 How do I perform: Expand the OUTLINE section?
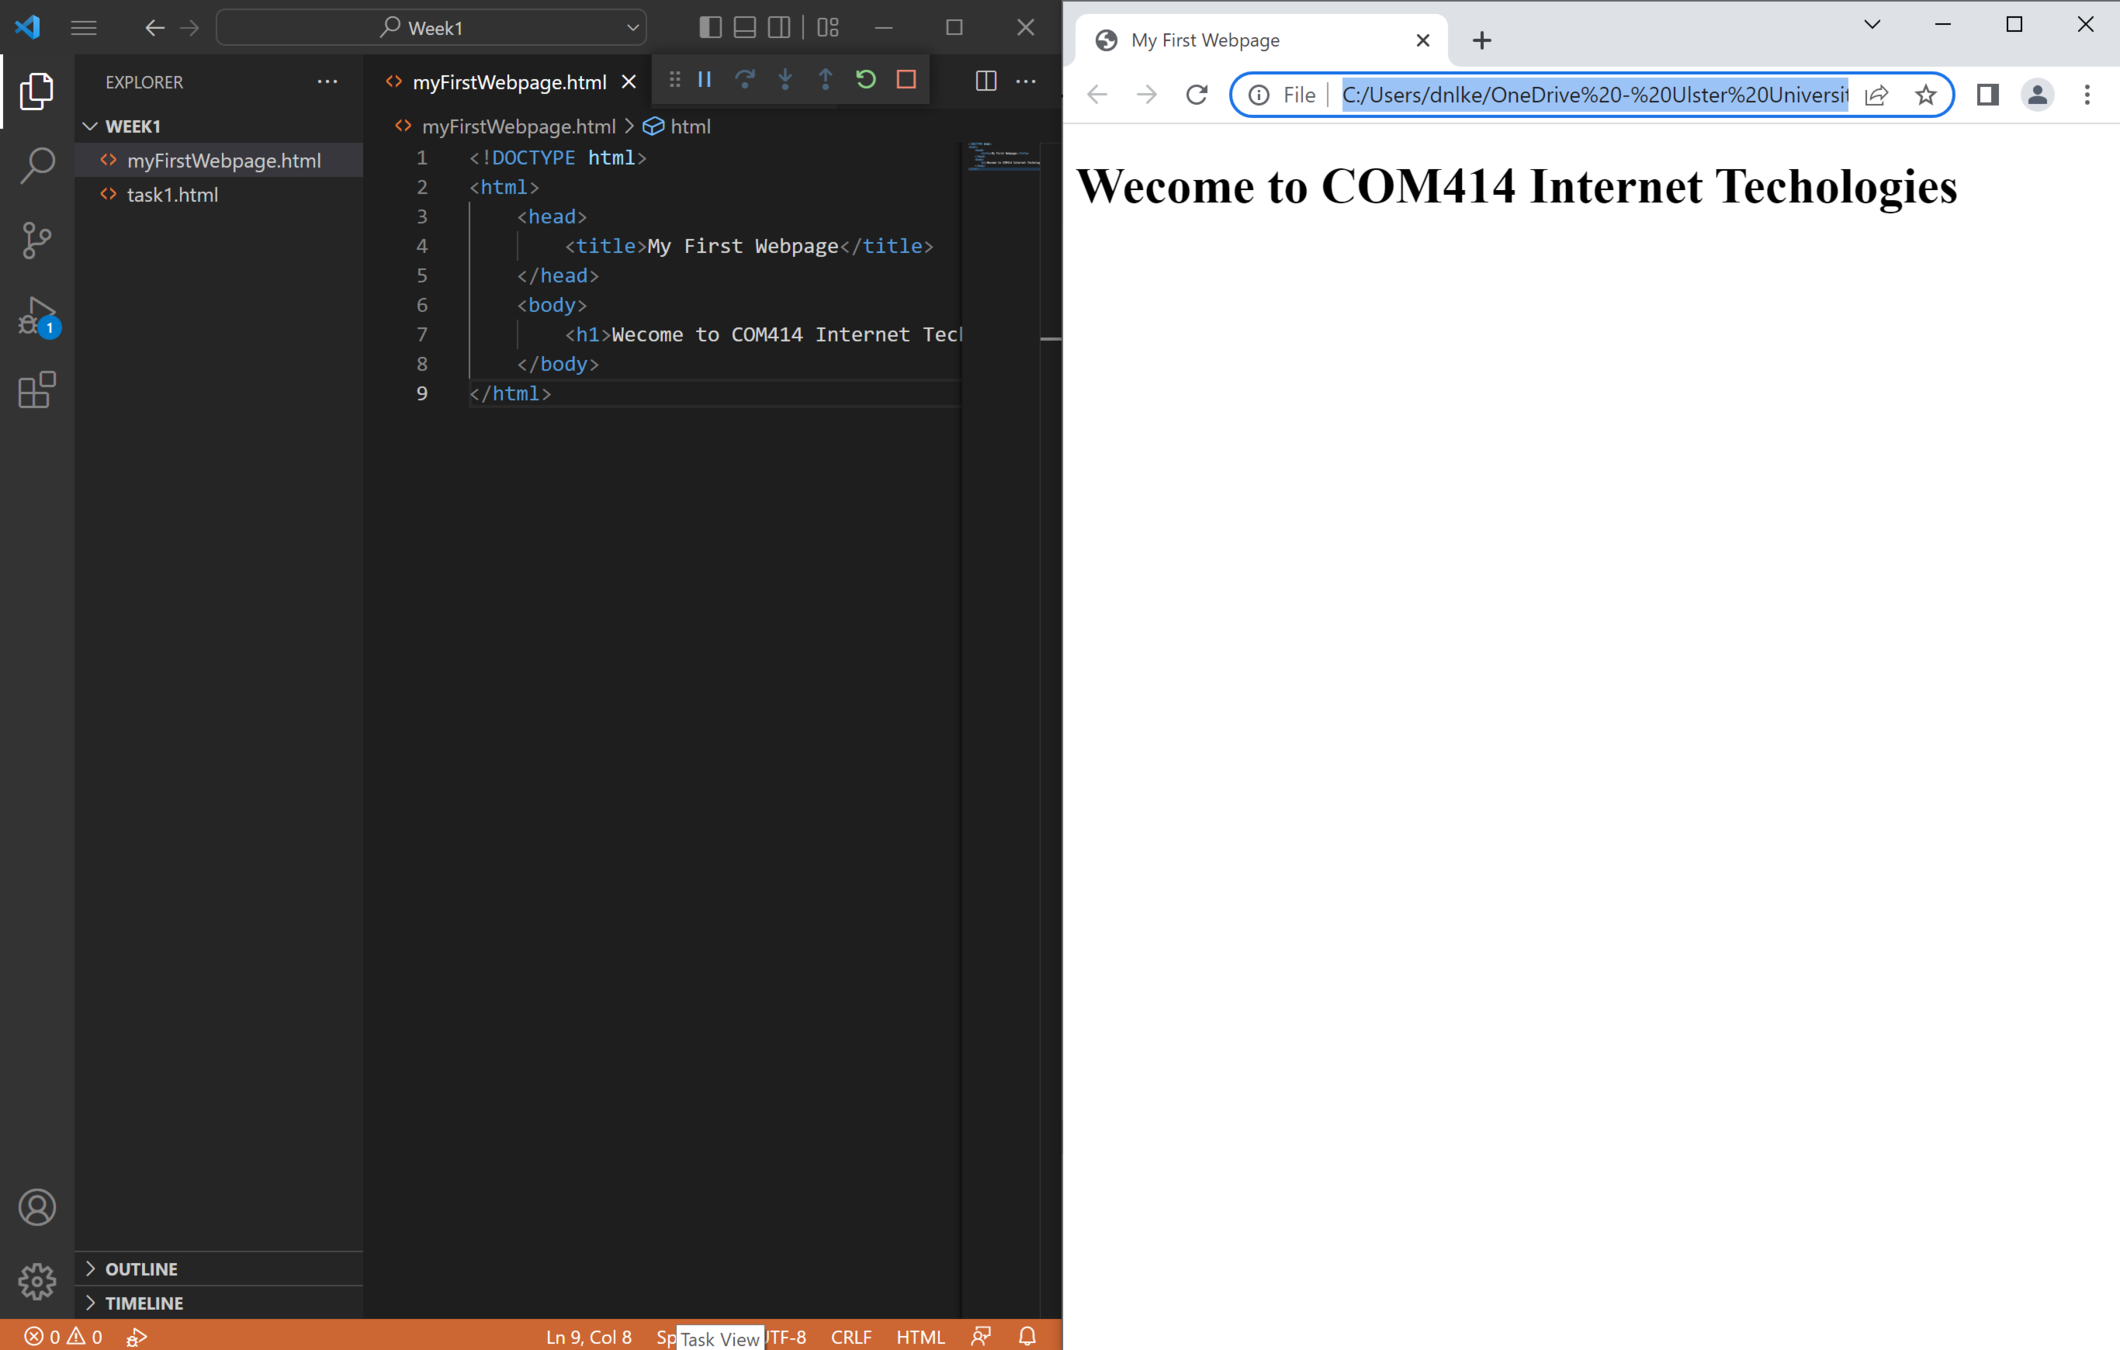[x=141, y=1268]
